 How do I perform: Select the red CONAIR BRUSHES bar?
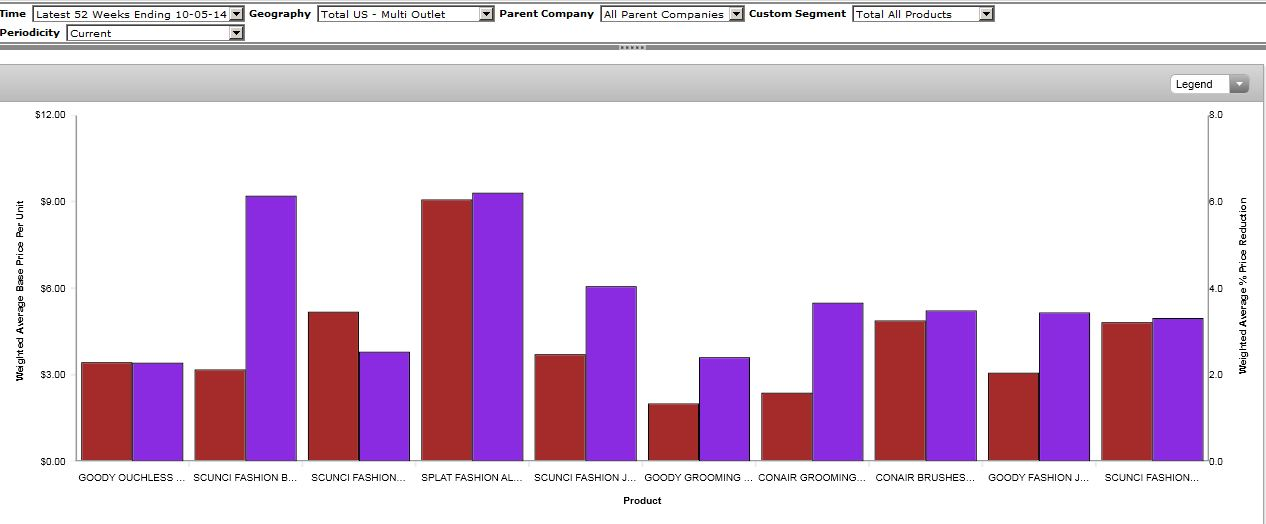900,390
